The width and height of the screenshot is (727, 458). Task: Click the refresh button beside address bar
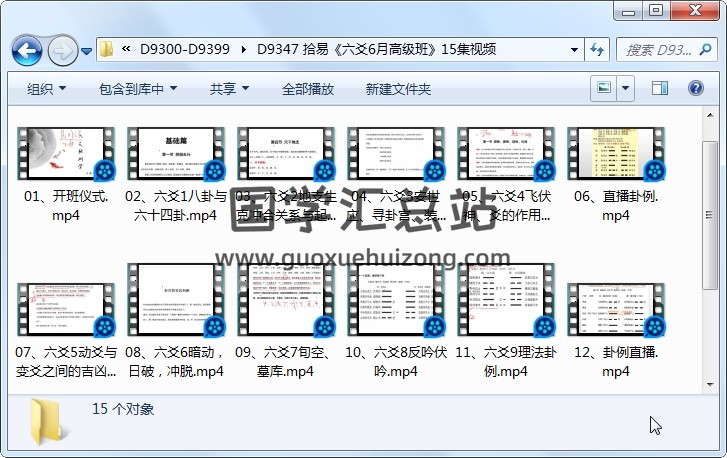pos(597,49)
